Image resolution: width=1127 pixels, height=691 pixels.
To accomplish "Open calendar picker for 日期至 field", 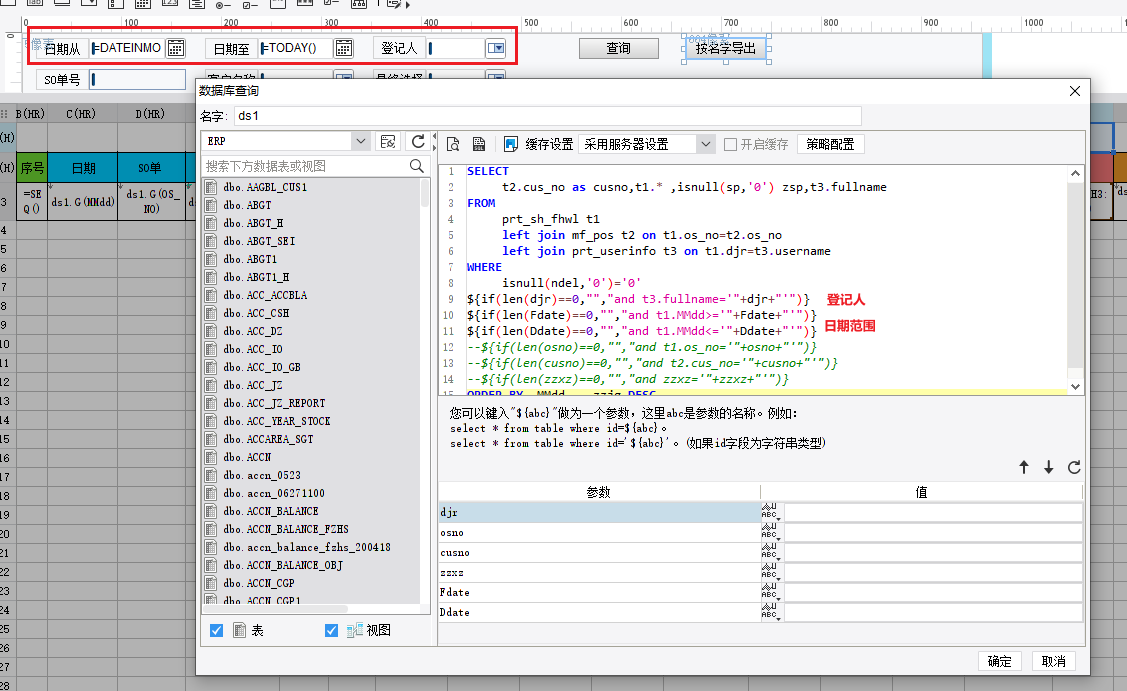I will [x=344, y=48].
